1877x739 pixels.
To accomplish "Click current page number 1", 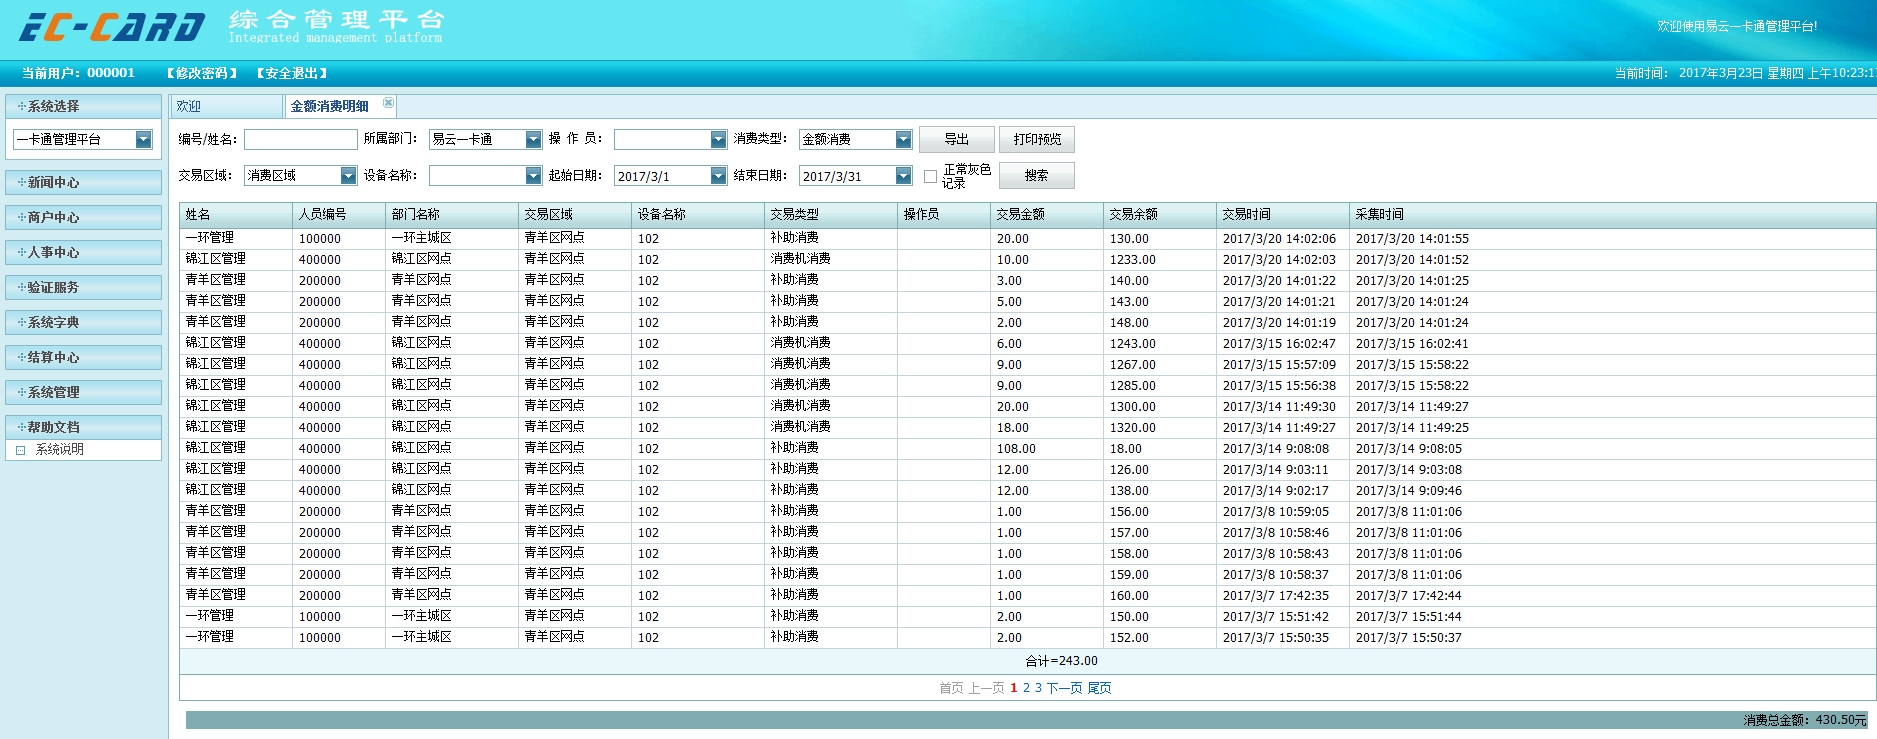I will (x=1013, y=688).
